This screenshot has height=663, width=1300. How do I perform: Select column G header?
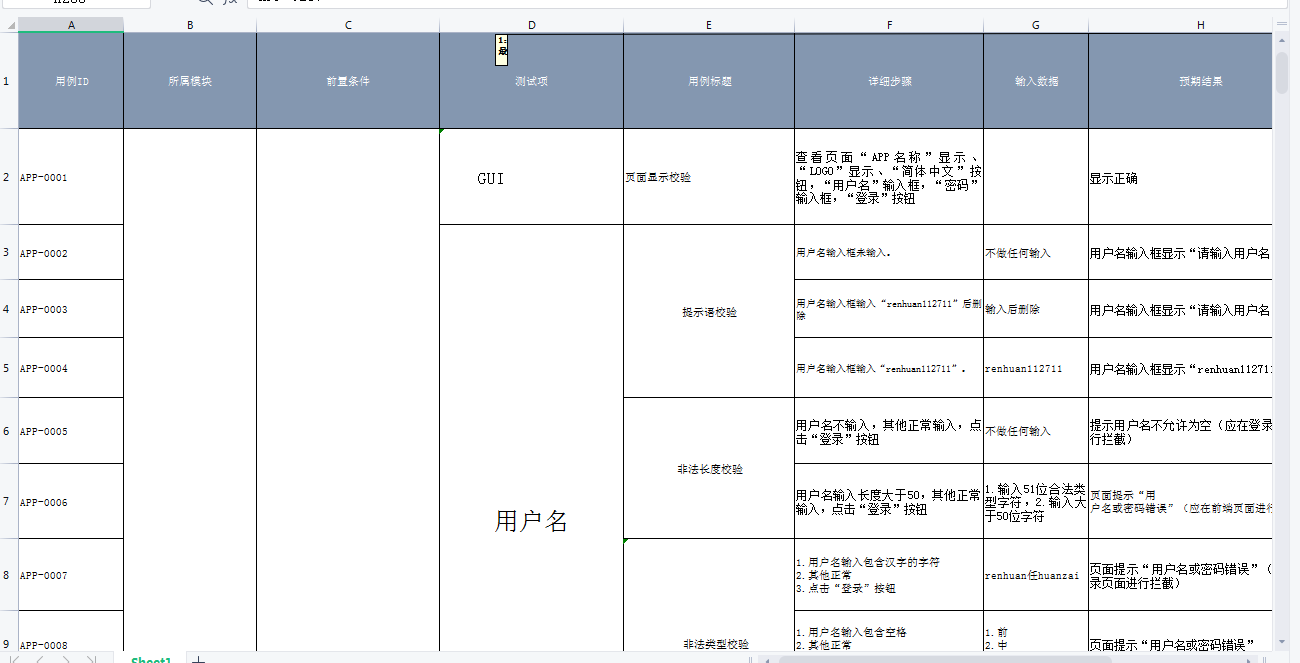pos(1036,25)
